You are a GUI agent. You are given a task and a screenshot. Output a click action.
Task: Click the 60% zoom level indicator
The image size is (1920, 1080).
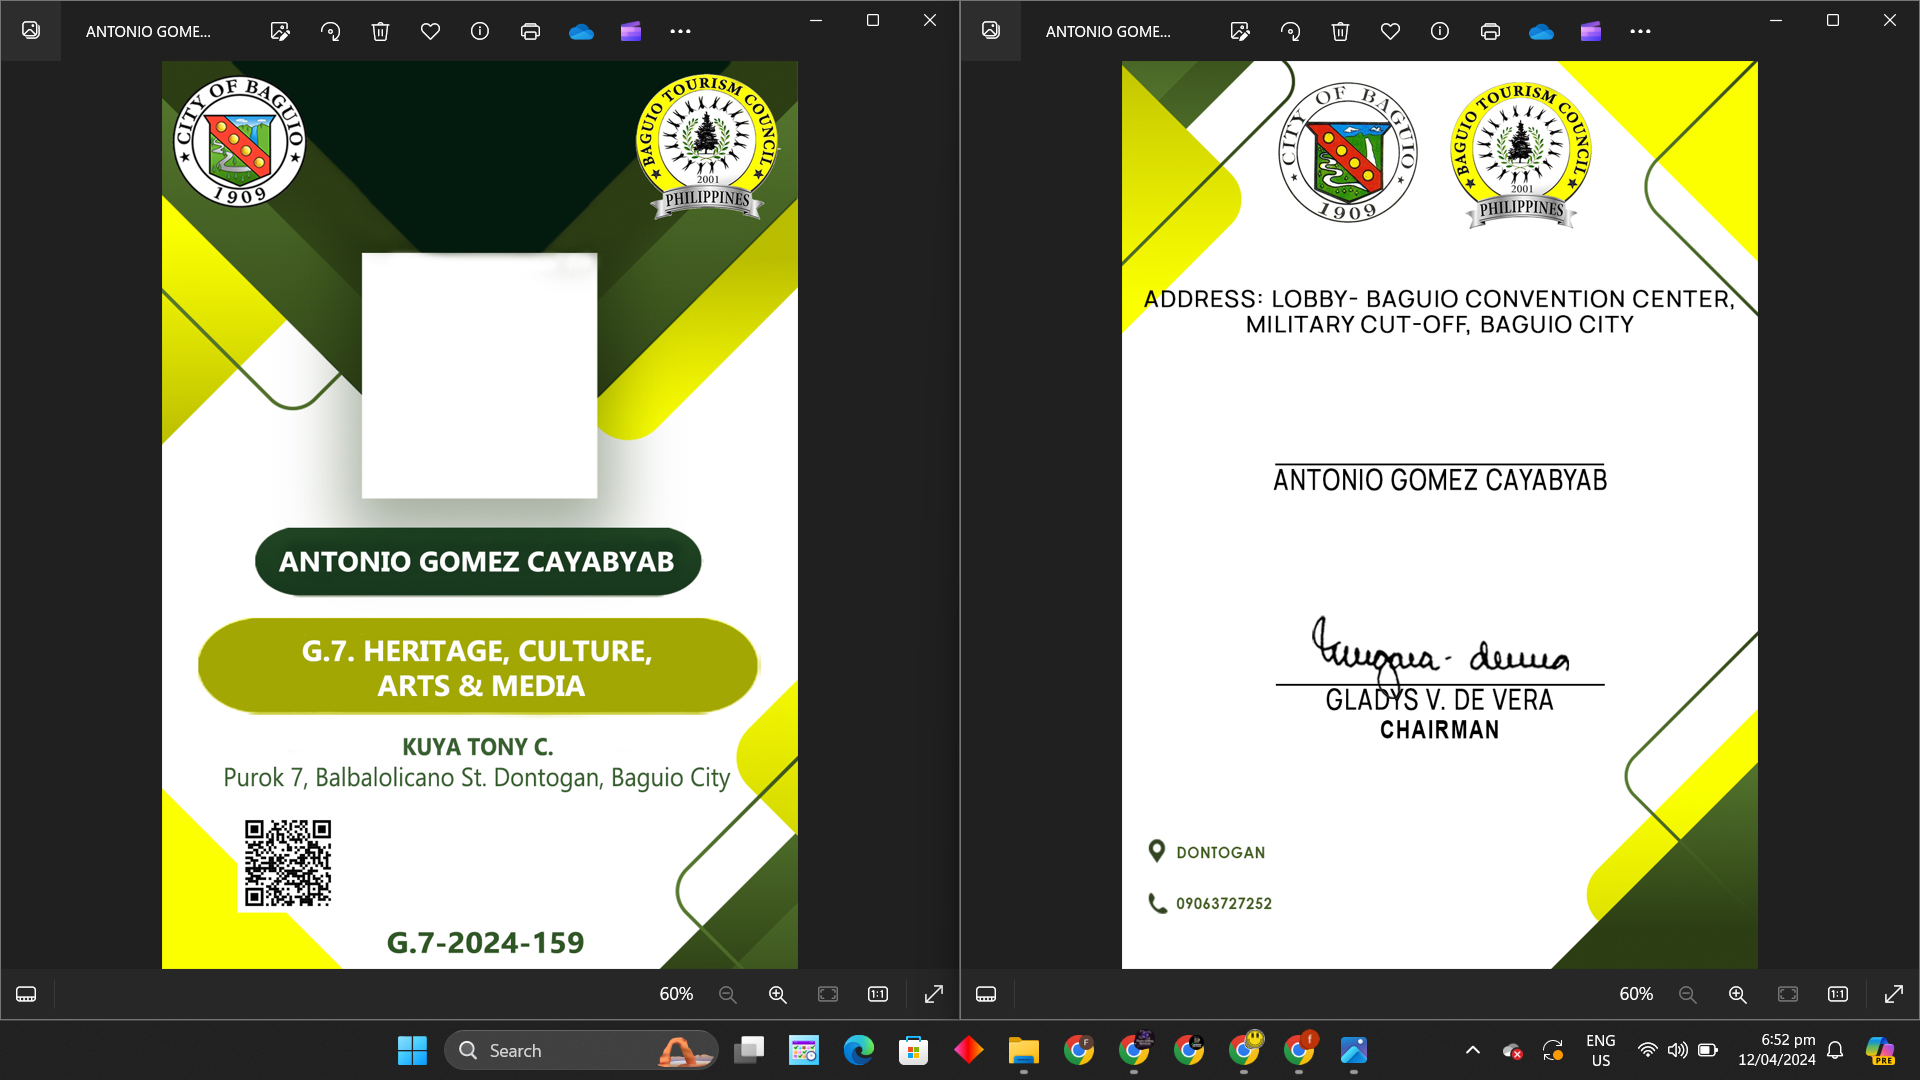(675, 994)
